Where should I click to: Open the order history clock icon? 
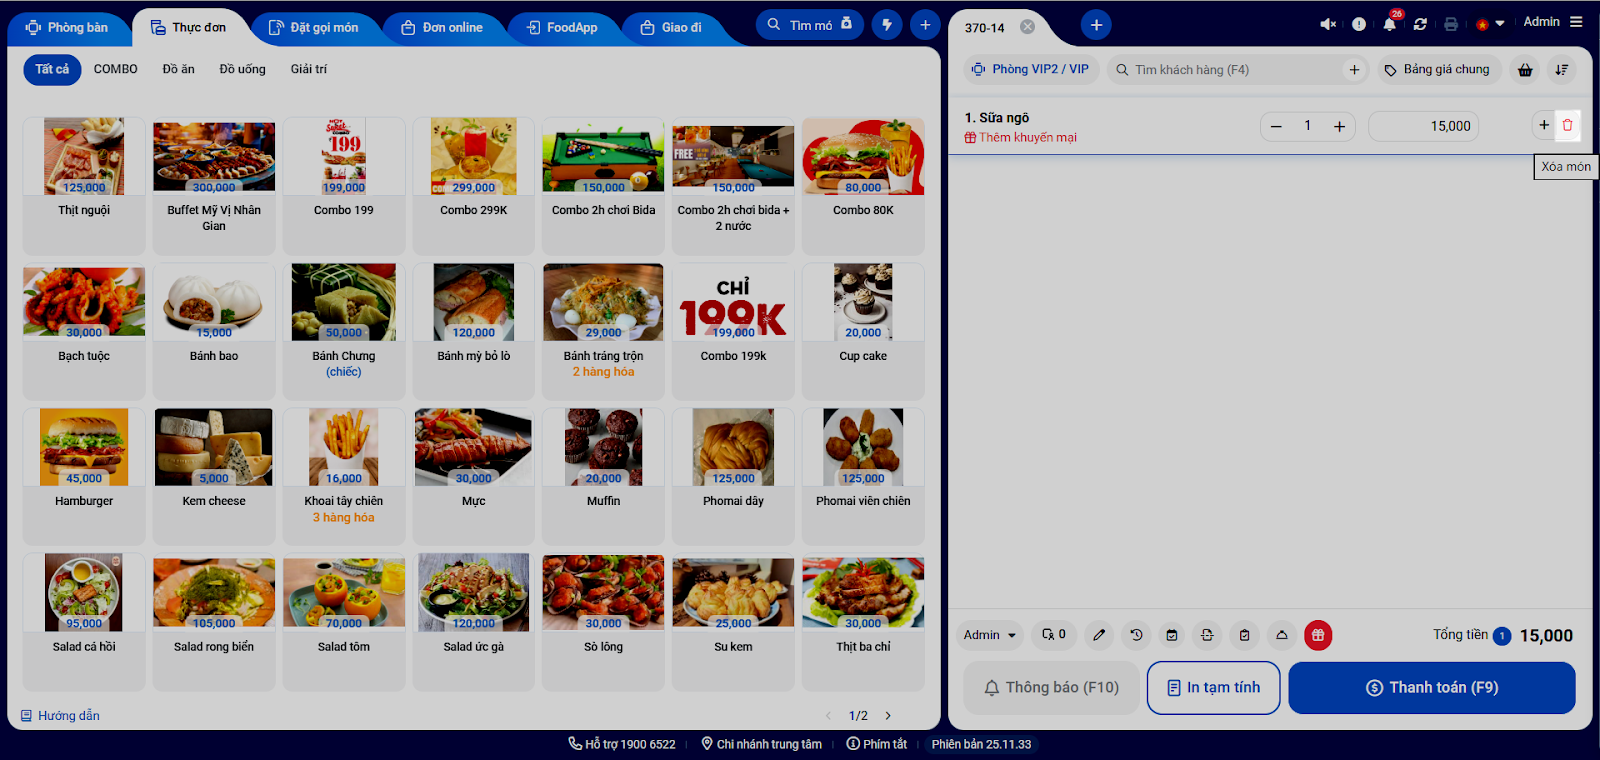[1136, 635]
